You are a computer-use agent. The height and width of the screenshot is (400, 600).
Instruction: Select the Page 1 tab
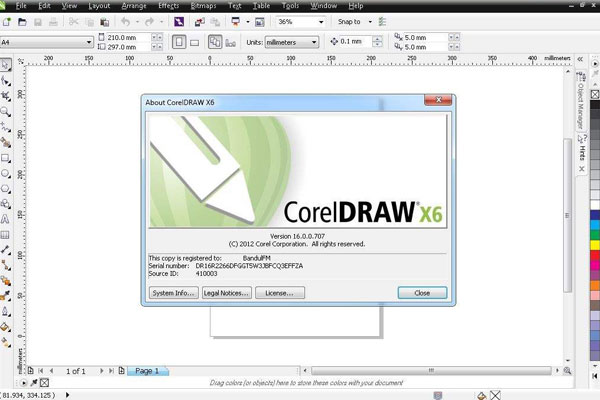147,371
